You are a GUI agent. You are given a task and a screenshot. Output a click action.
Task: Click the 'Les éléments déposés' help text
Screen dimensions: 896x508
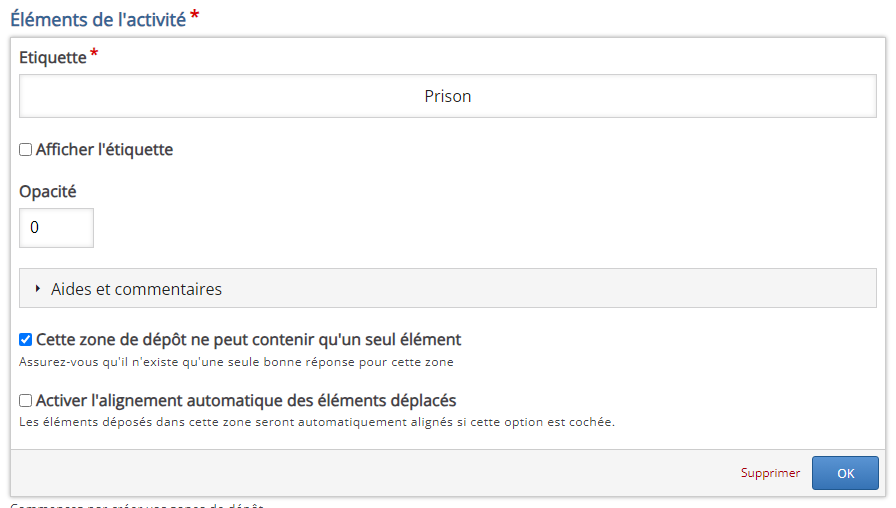point(317,422)
